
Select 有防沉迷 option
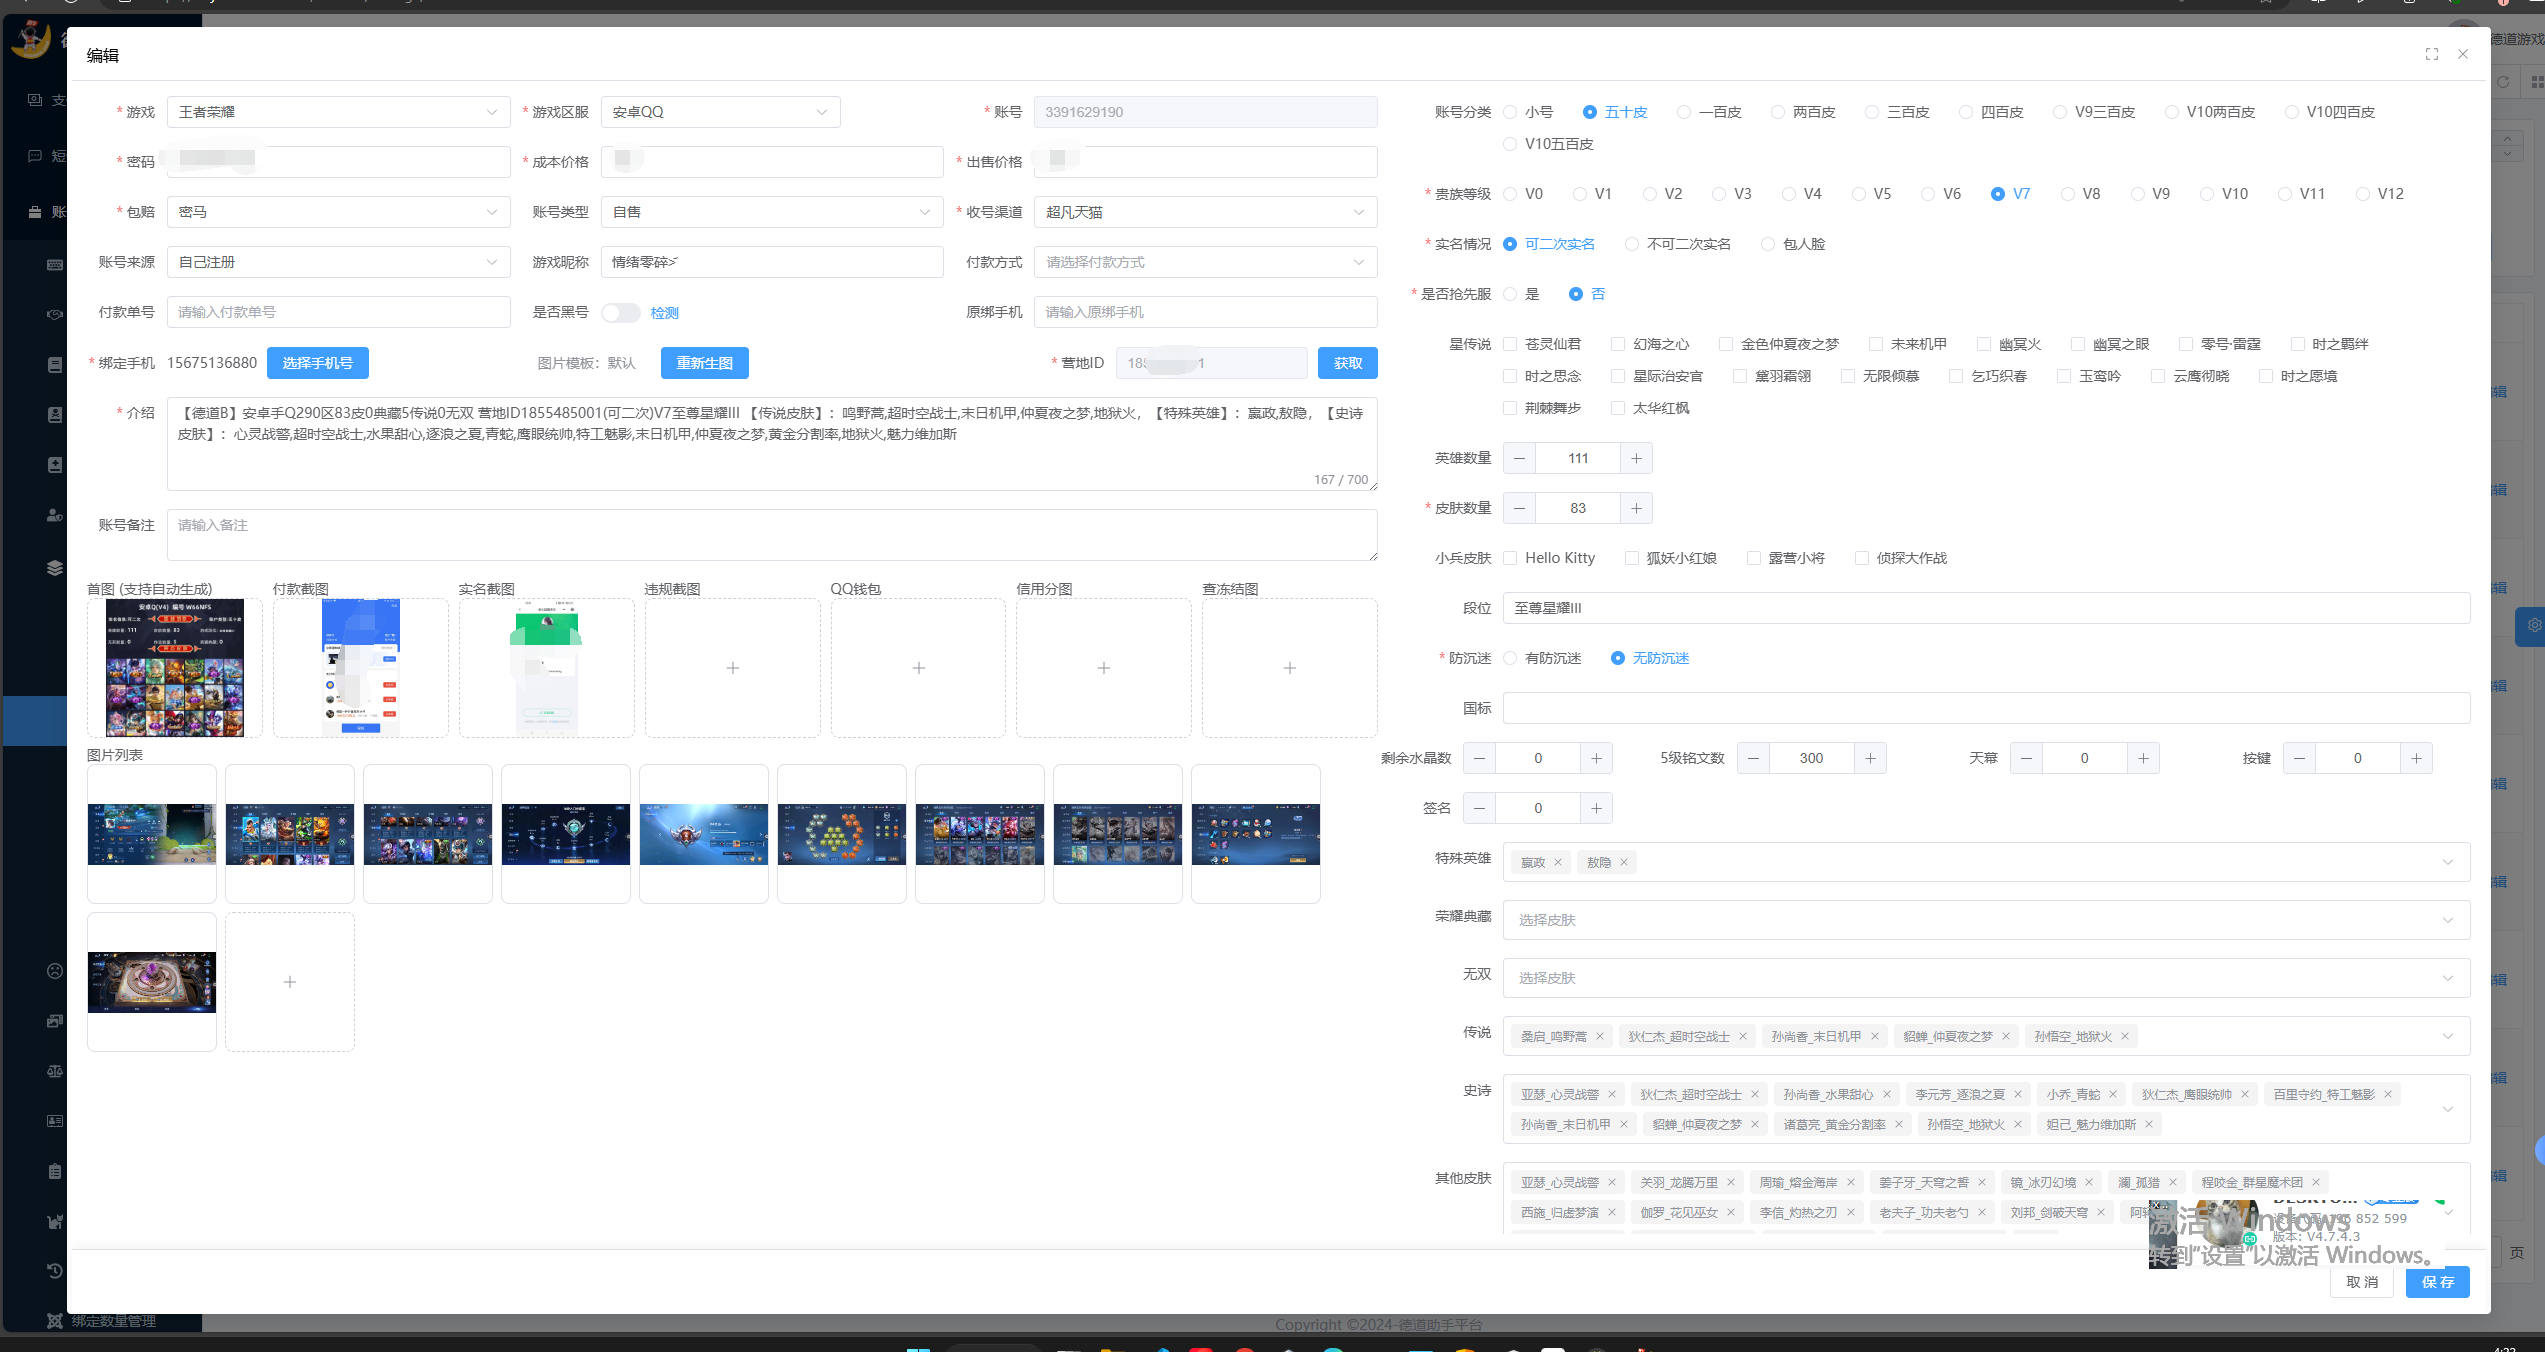coord(1510,658)
